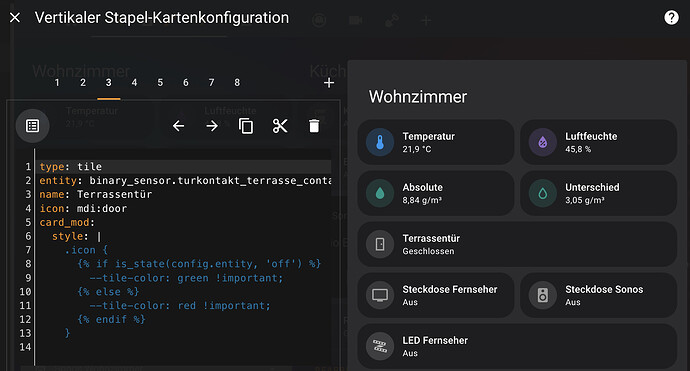Open the Temperatur tile details

coord(436,142)
